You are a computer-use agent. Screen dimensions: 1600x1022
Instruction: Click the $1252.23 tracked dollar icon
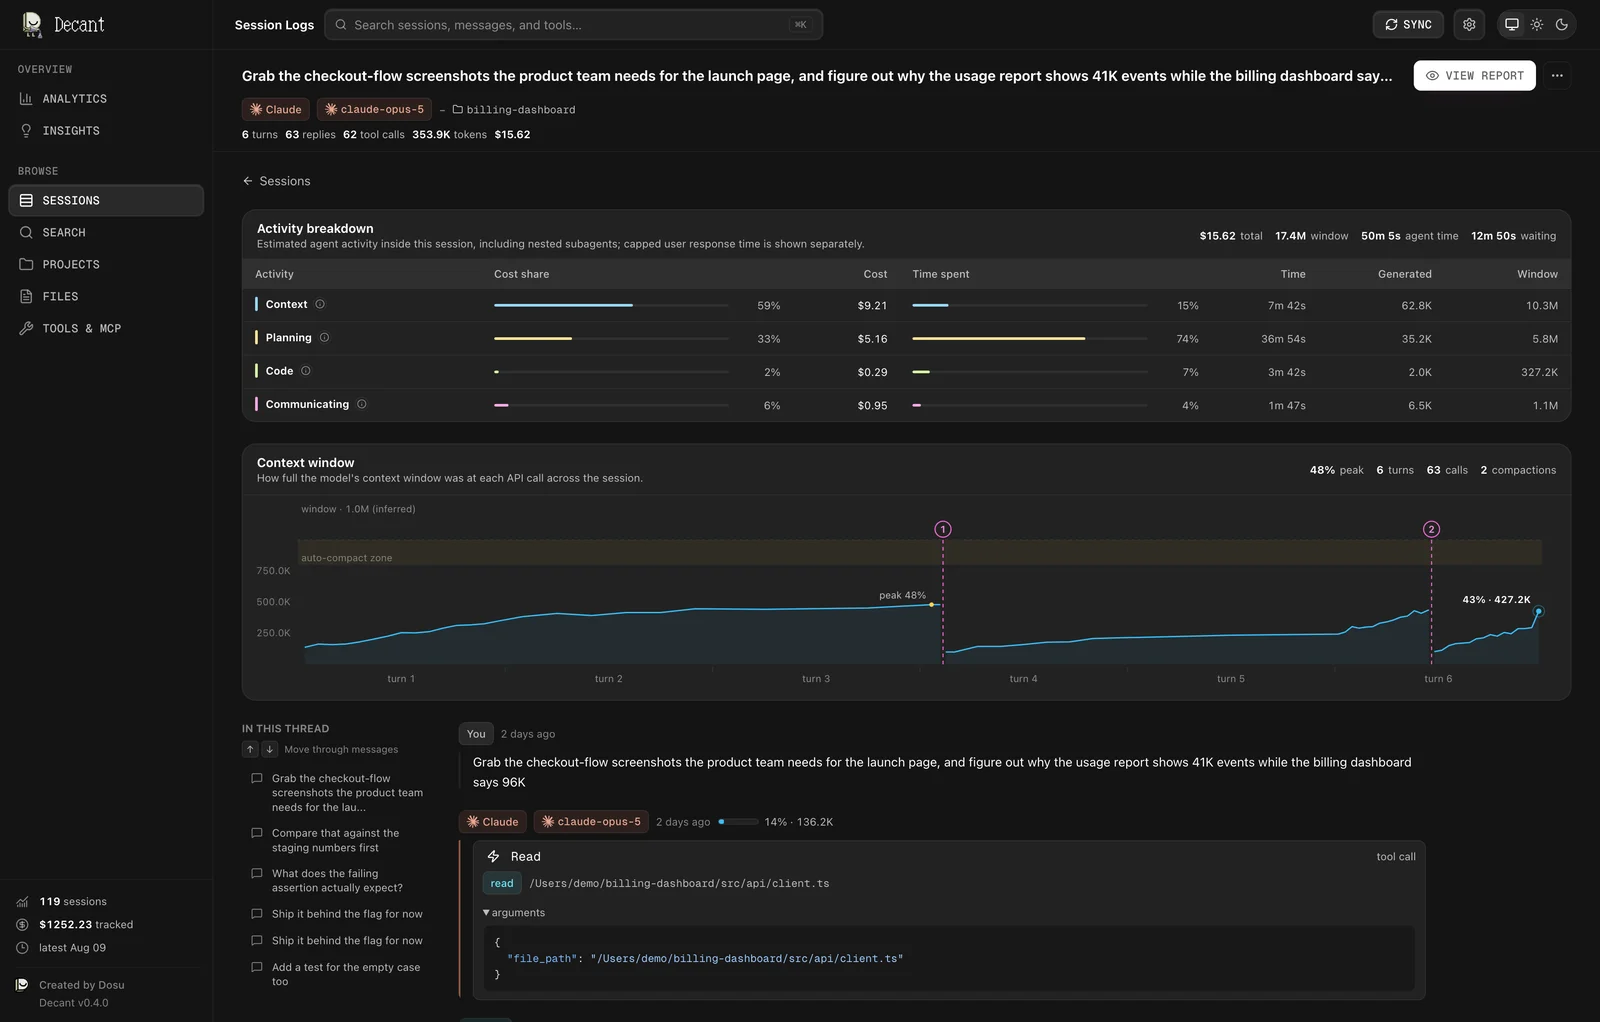(x=22, y=925)
